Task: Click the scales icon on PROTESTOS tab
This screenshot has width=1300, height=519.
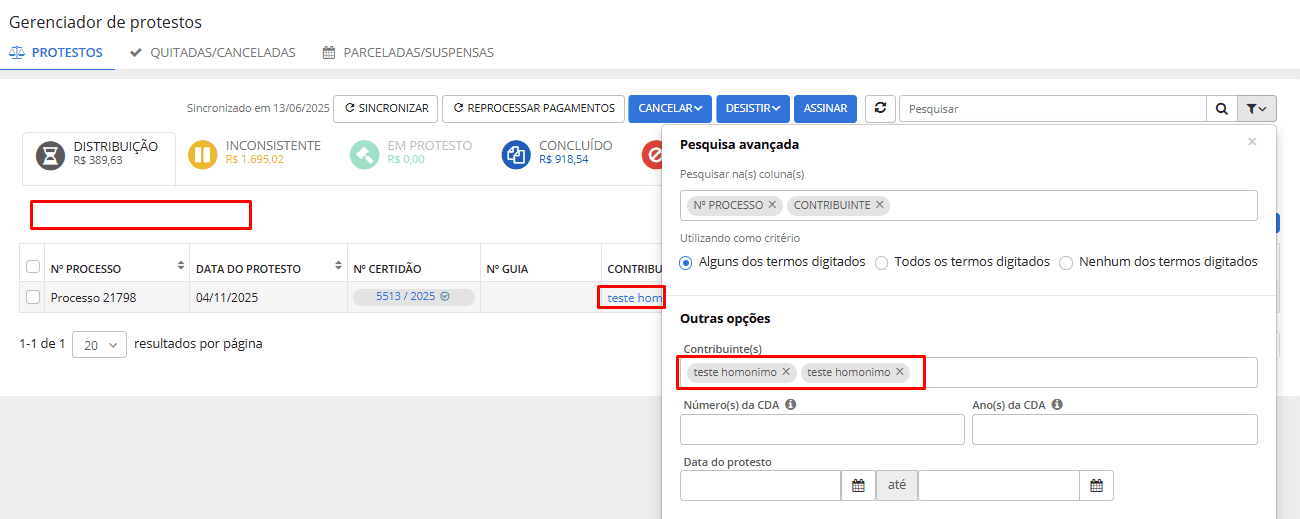Action: (17, 53)
